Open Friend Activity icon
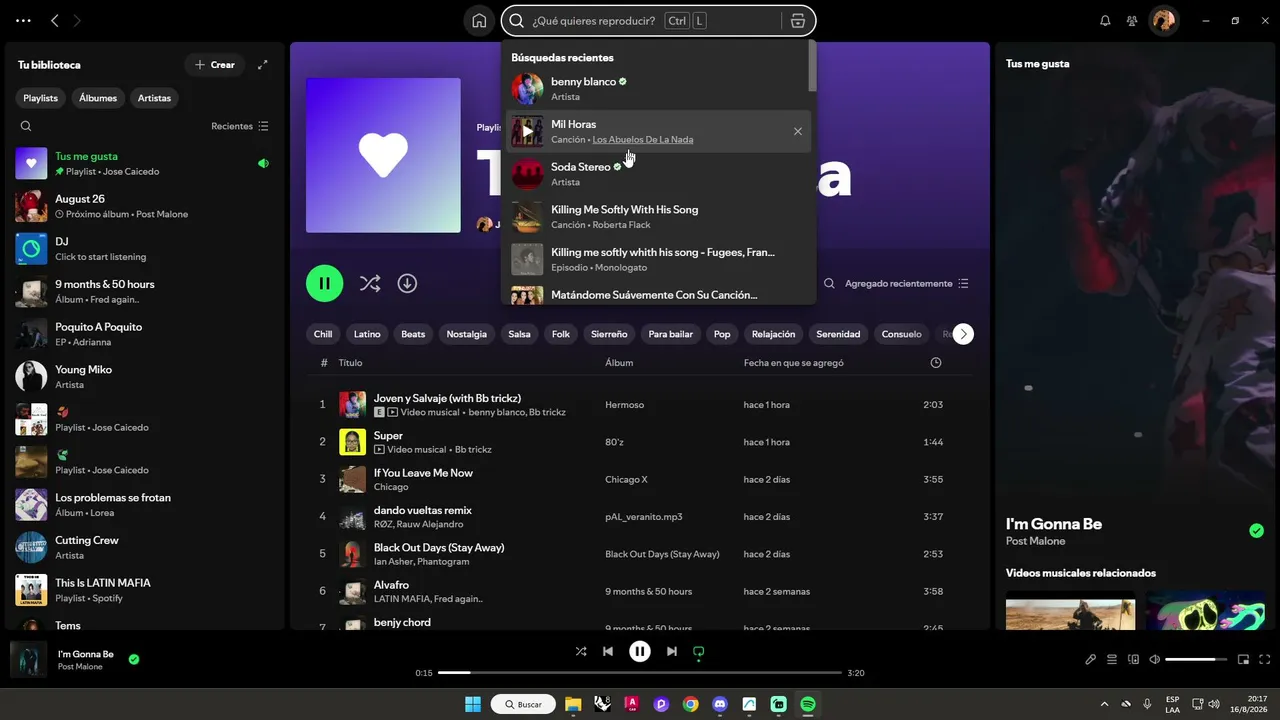Screen dimensions: 1280x720 pyautogui.click(x=1132, y=20)
